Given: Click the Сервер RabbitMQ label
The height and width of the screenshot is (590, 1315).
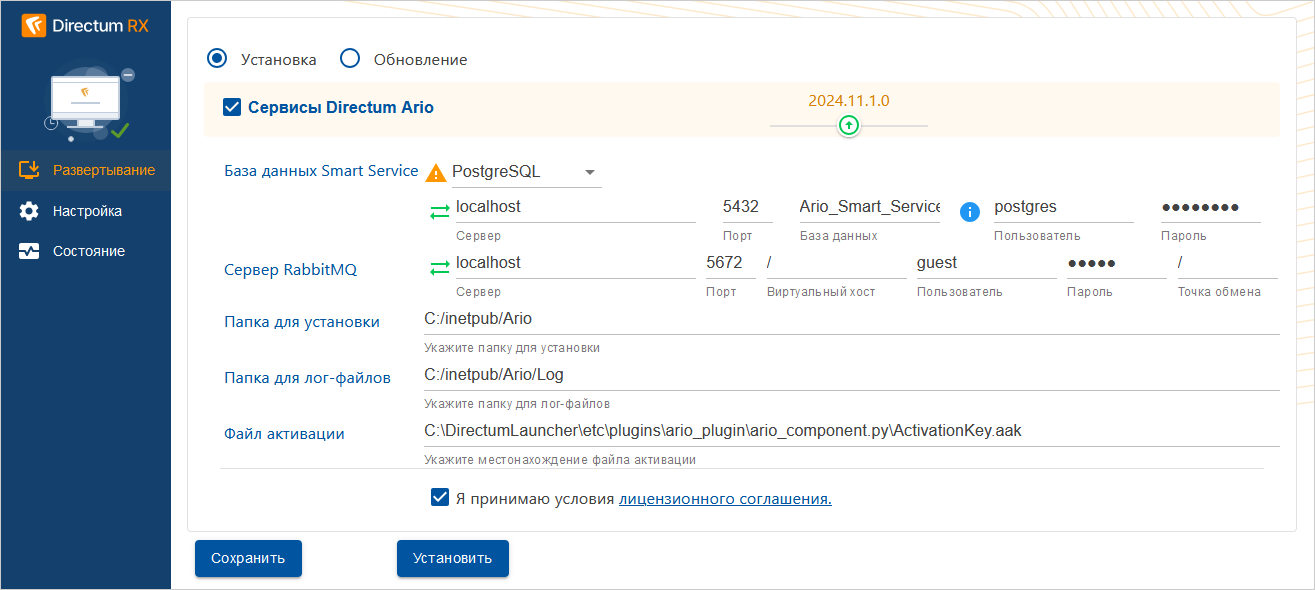Looking at the screenshot, I should [290, 270].
